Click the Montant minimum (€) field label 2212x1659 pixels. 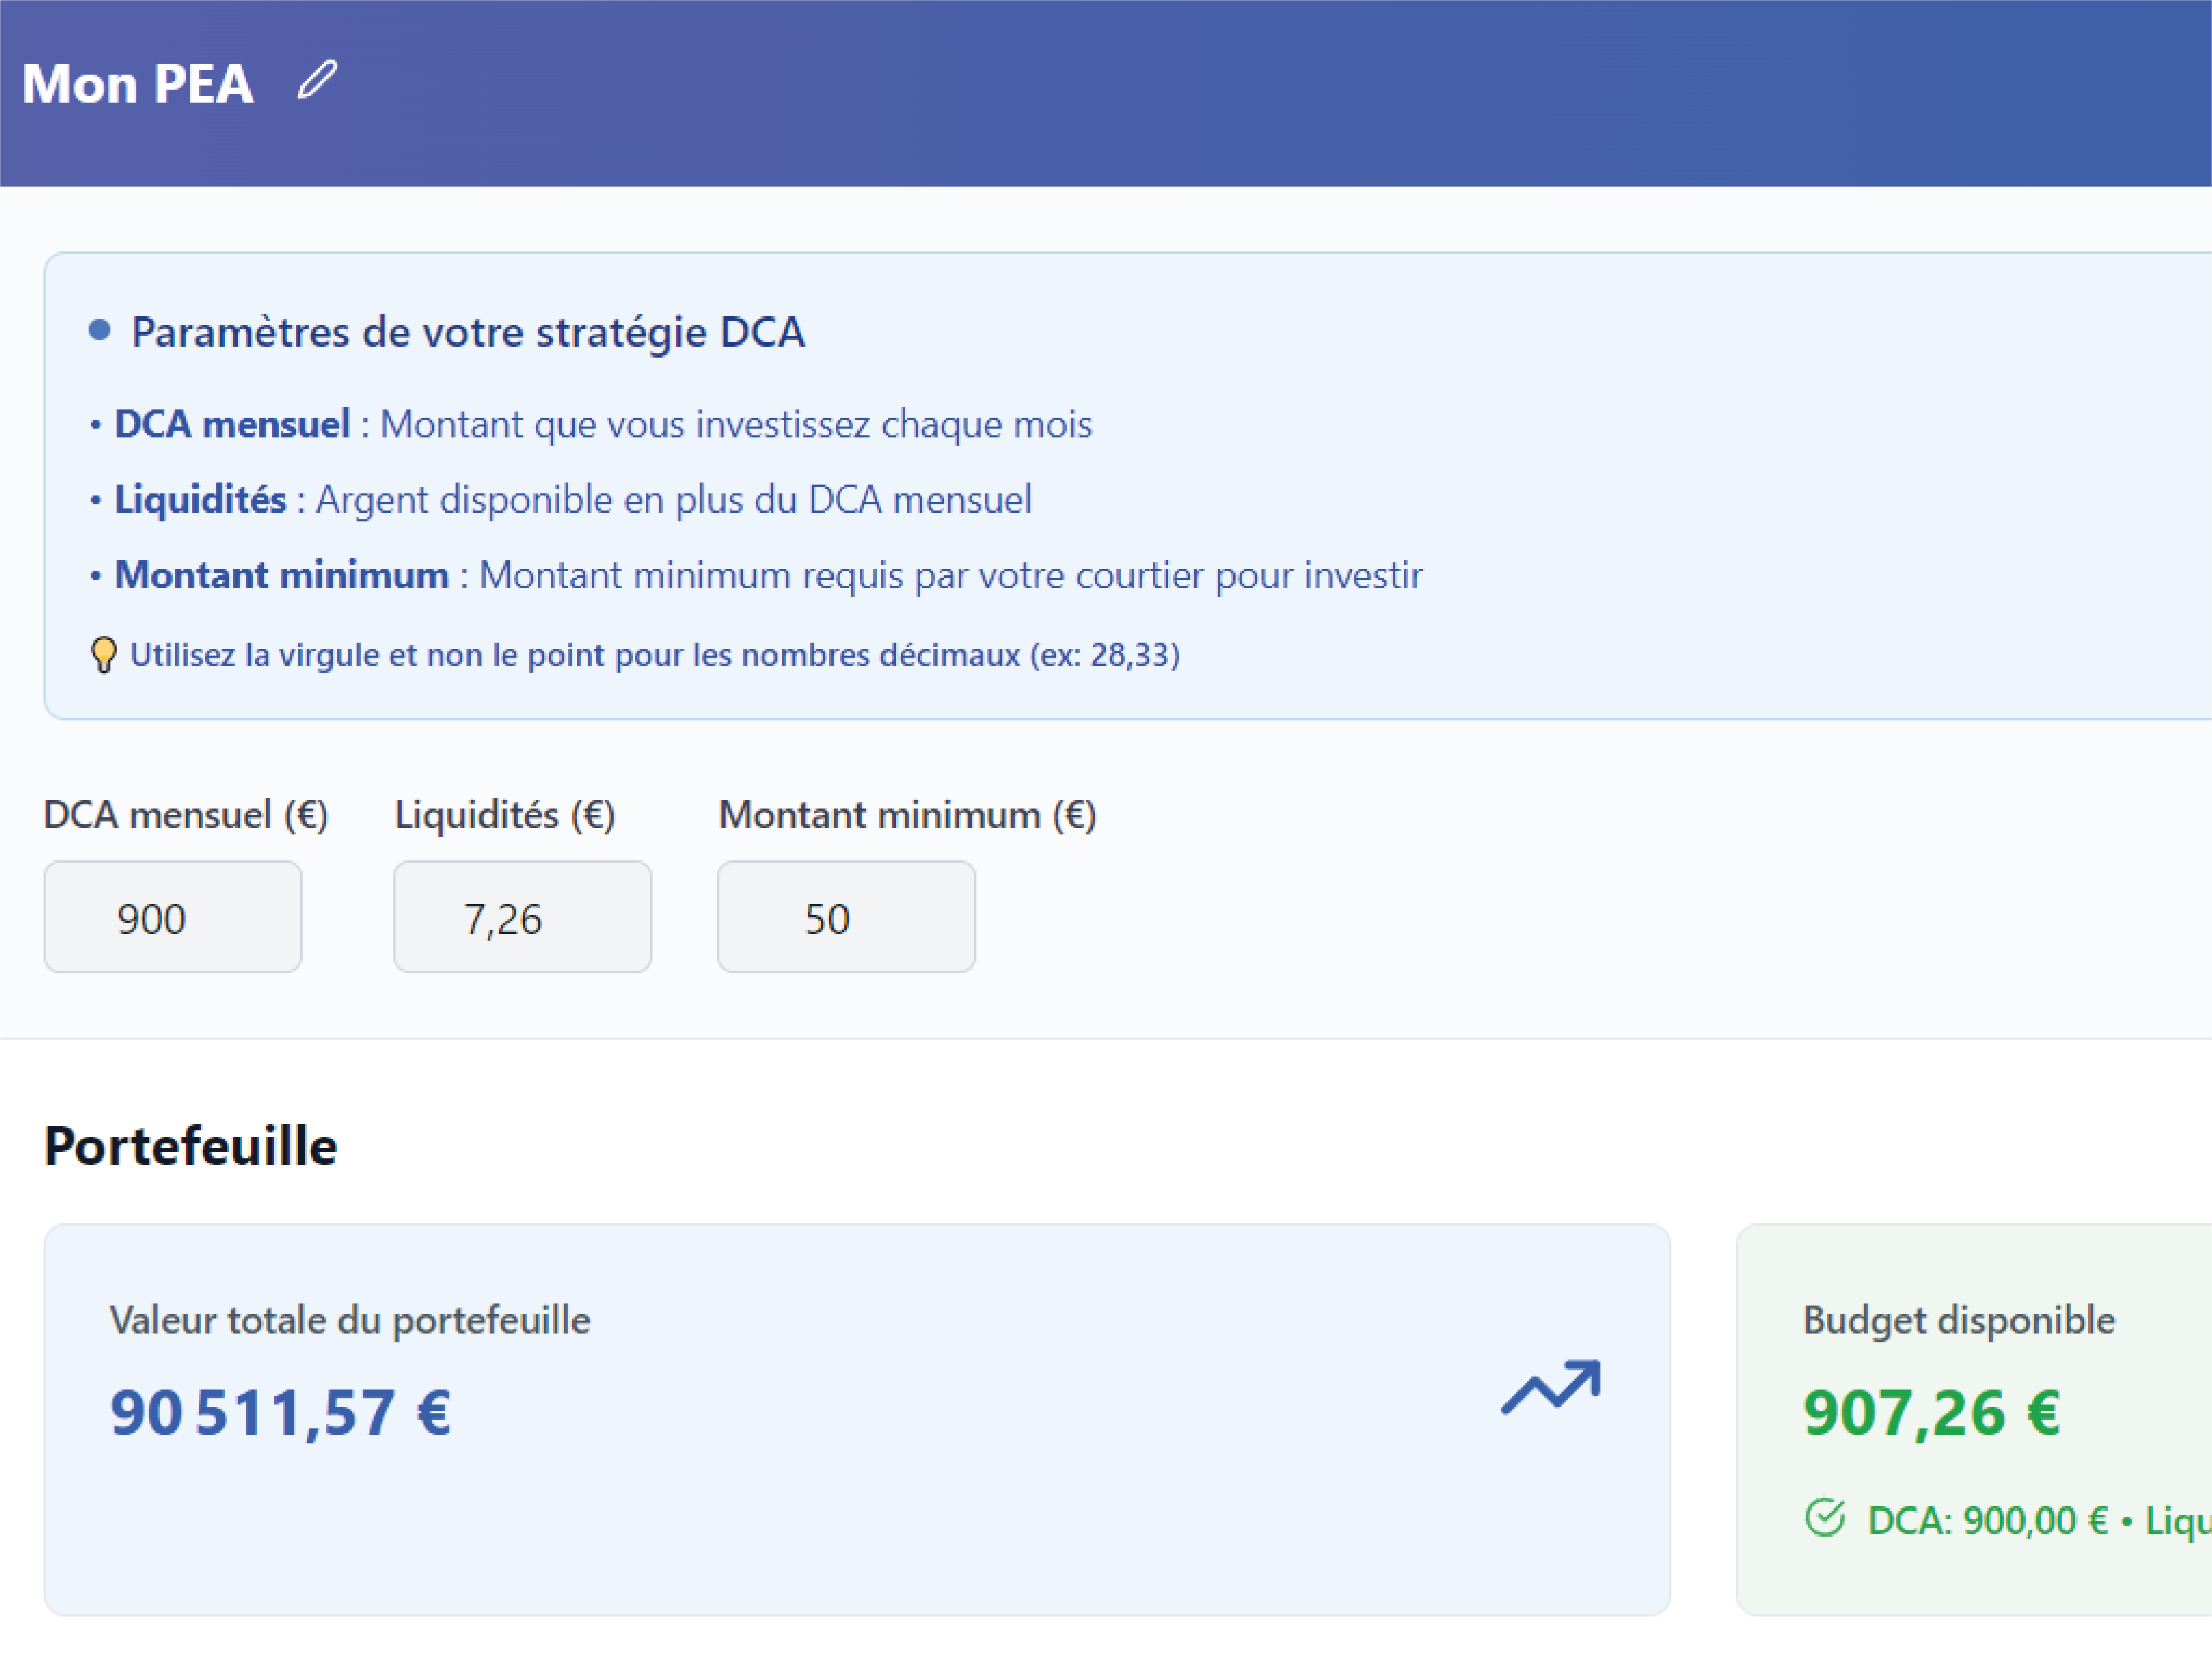(x=907, y=815)
